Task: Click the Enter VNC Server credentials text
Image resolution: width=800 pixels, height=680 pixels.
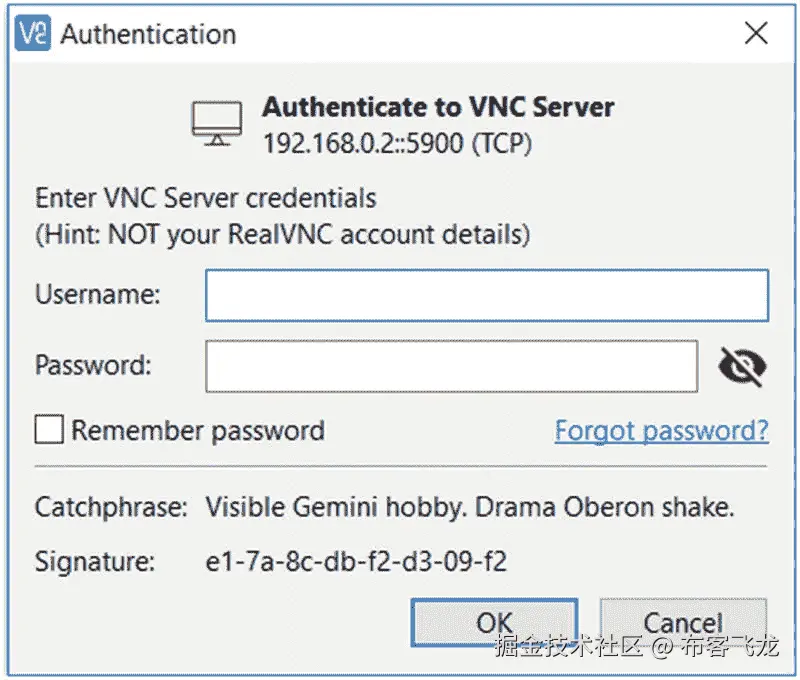Action: coord(206,197)
